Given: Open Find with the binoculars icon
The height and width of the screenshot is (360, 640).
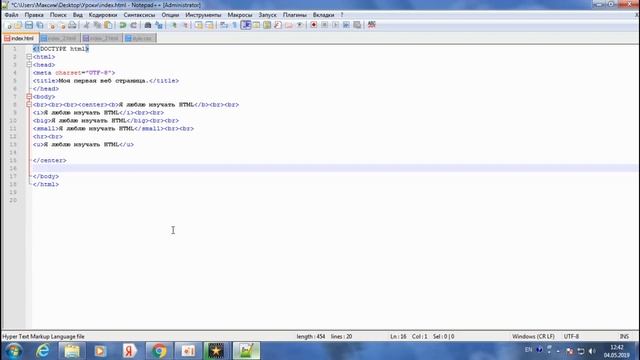Looking at the screenshot, I should click(x=148, y=25).
